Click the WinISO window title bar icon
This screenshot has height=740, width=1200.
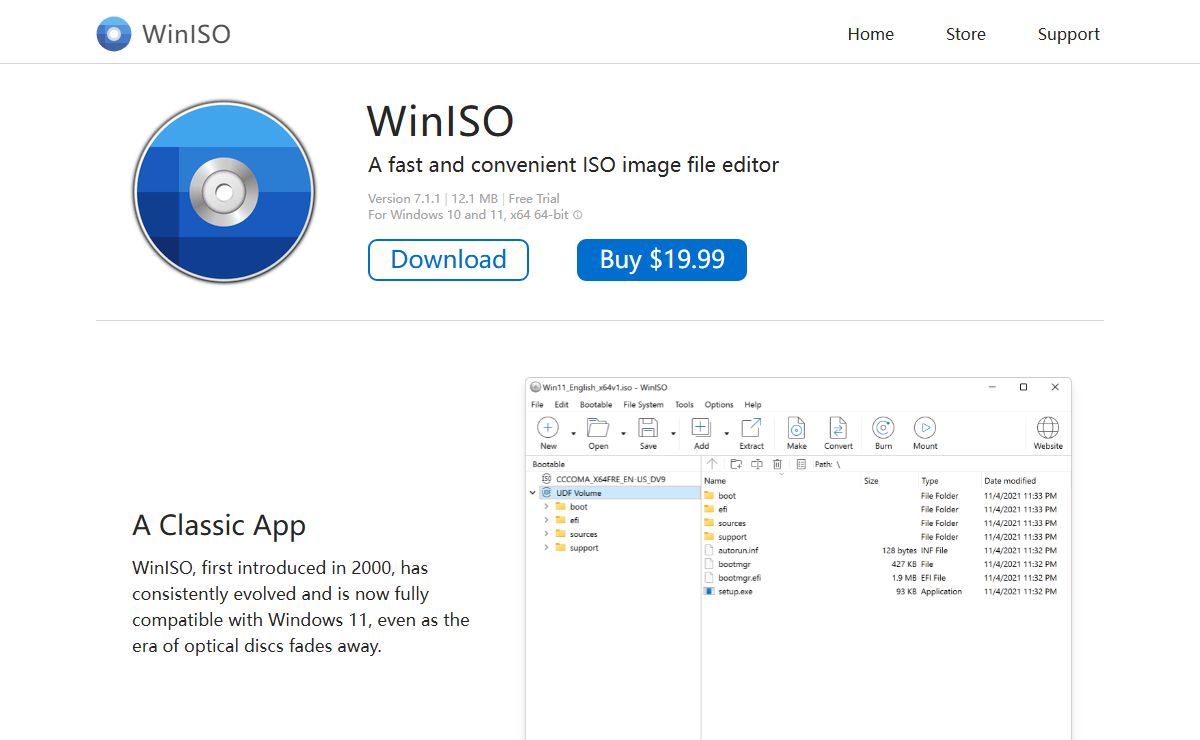(535, 387)
